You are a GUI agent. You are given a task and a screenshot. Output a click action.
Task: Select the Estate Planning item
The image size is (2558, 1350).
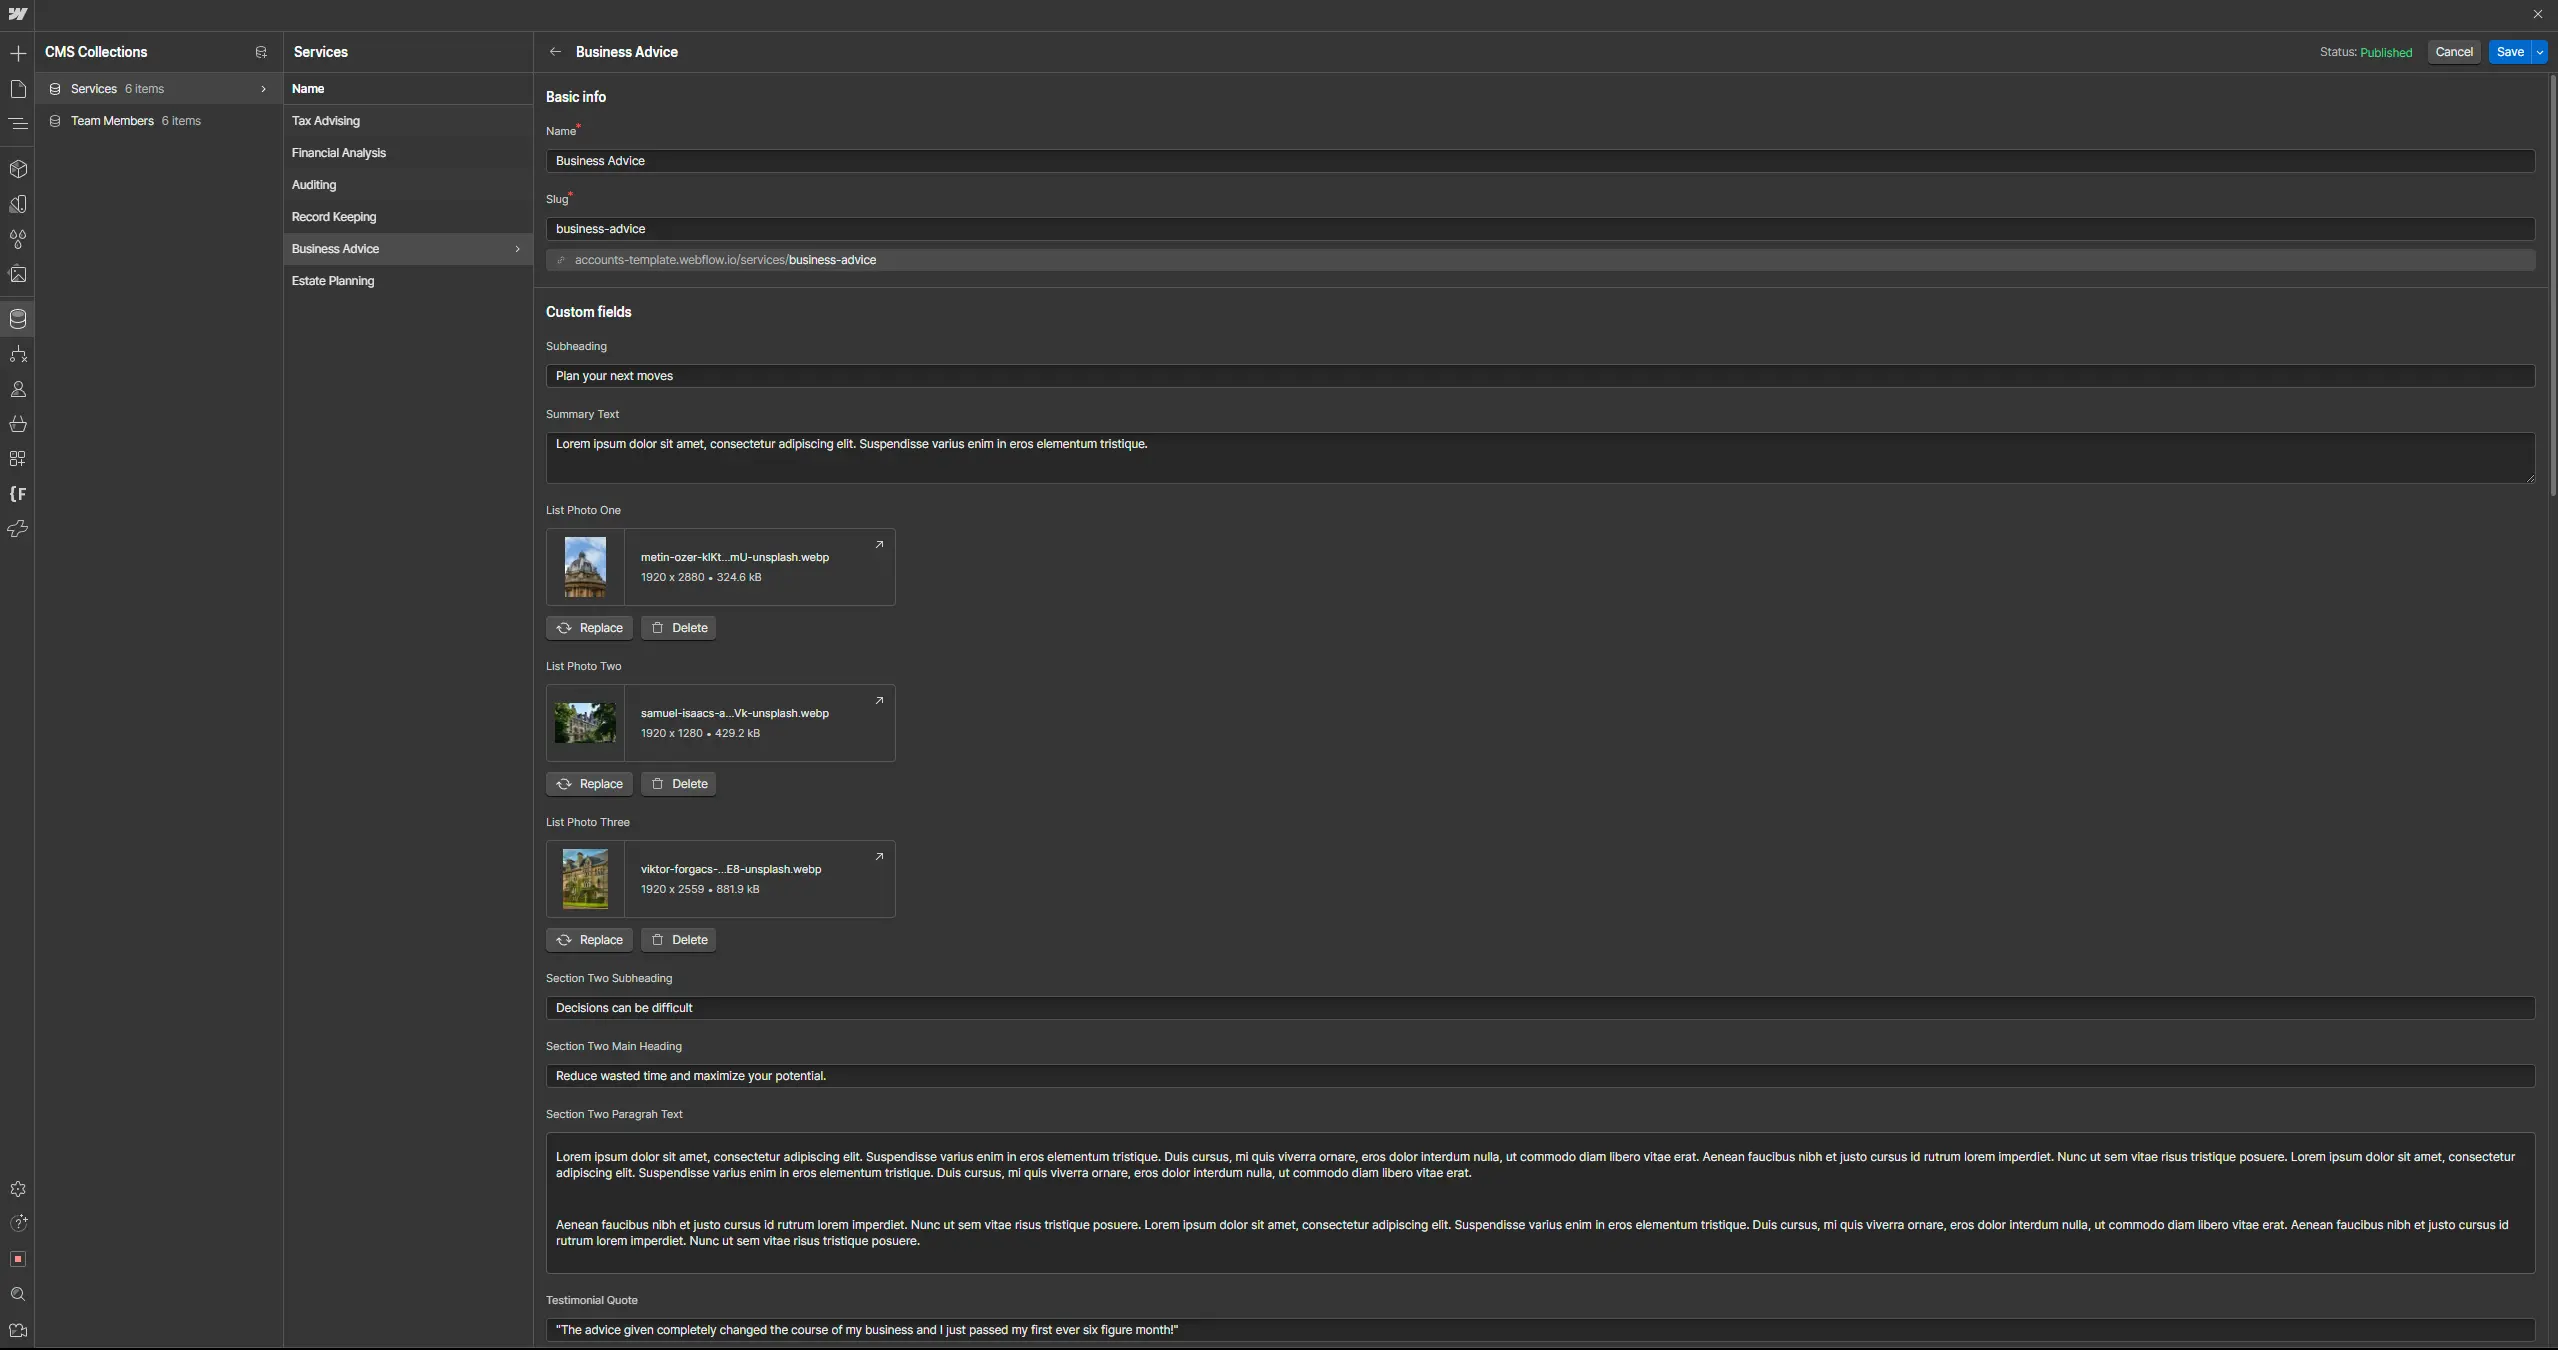pos(333,281)
